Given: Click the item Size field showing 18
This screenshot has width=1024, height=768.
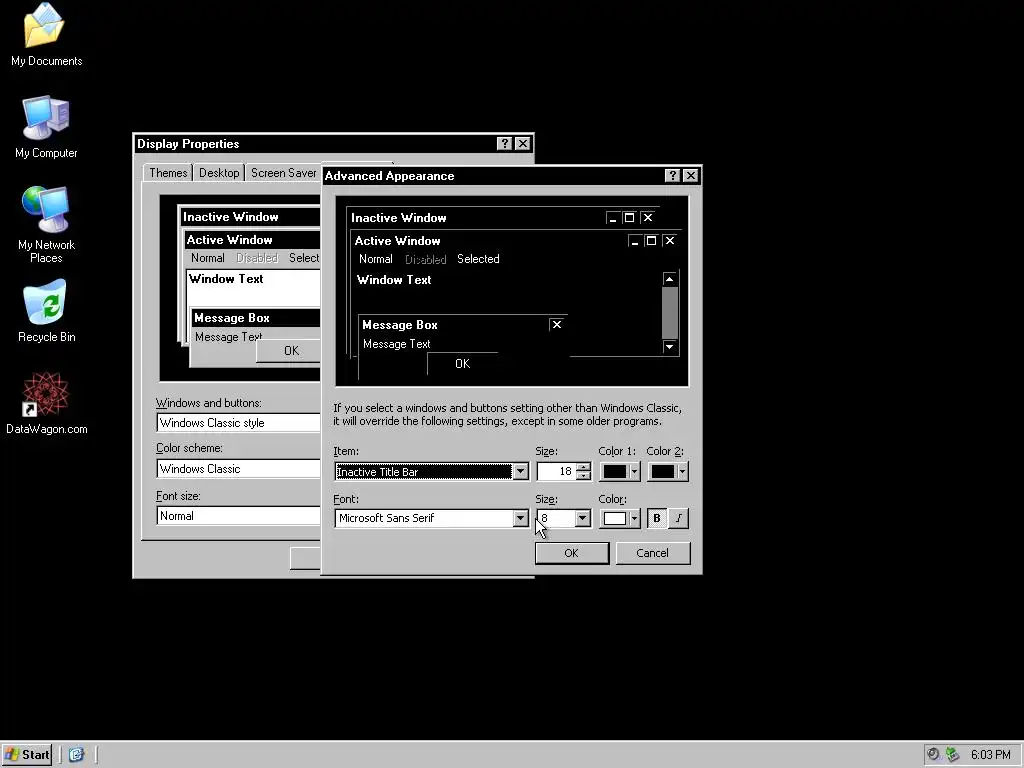Looking at the screenshot, I should click(556, 472).
